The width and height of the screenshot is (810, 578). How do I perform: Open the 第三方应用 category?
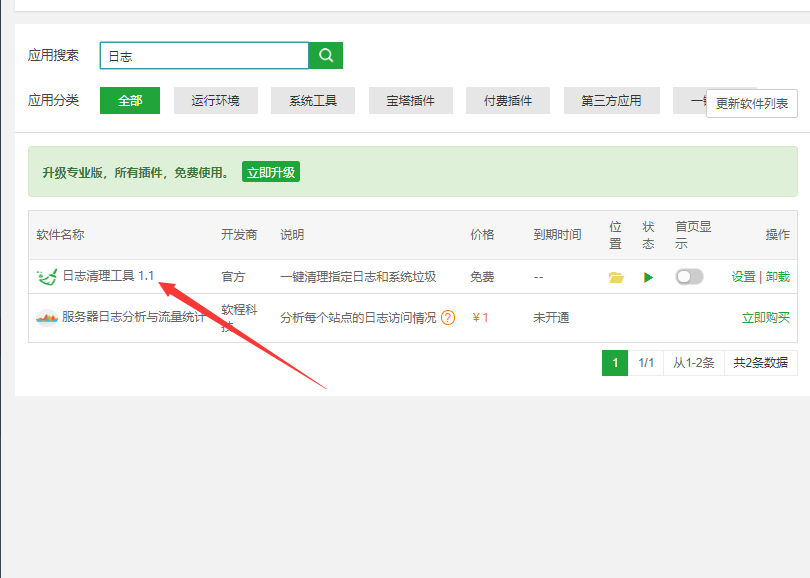[611, 101]
